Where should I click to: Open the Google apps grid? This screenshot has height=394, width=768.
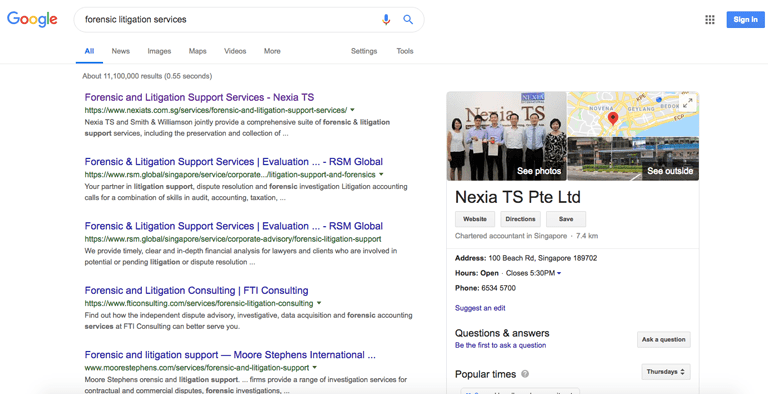pyautogui.click(x=710, y=20)
